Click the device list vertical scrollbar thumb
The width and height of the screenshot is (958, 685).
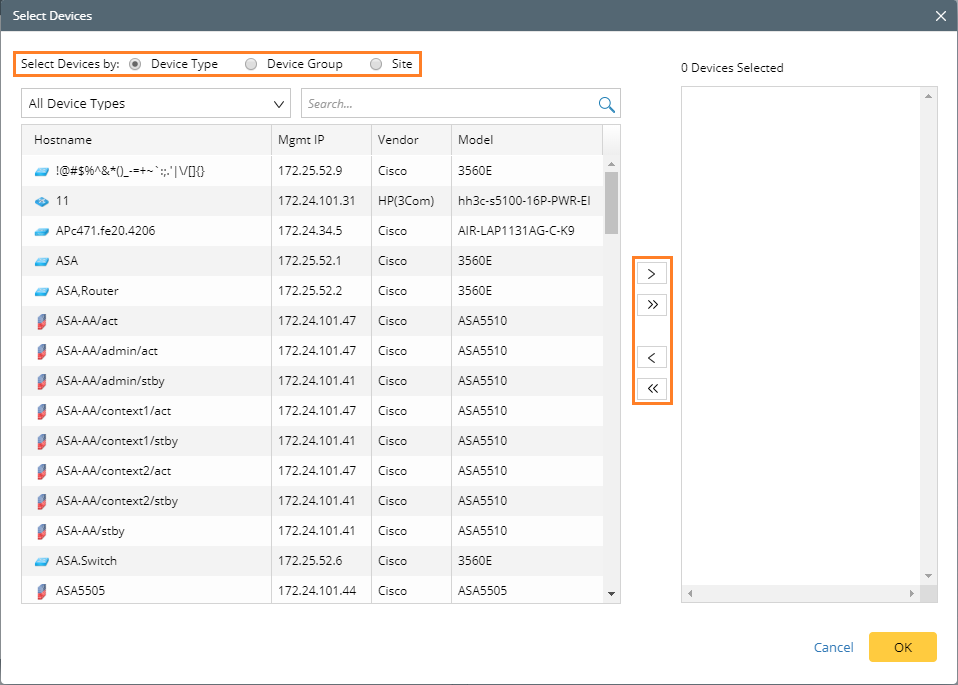(611, 202)
